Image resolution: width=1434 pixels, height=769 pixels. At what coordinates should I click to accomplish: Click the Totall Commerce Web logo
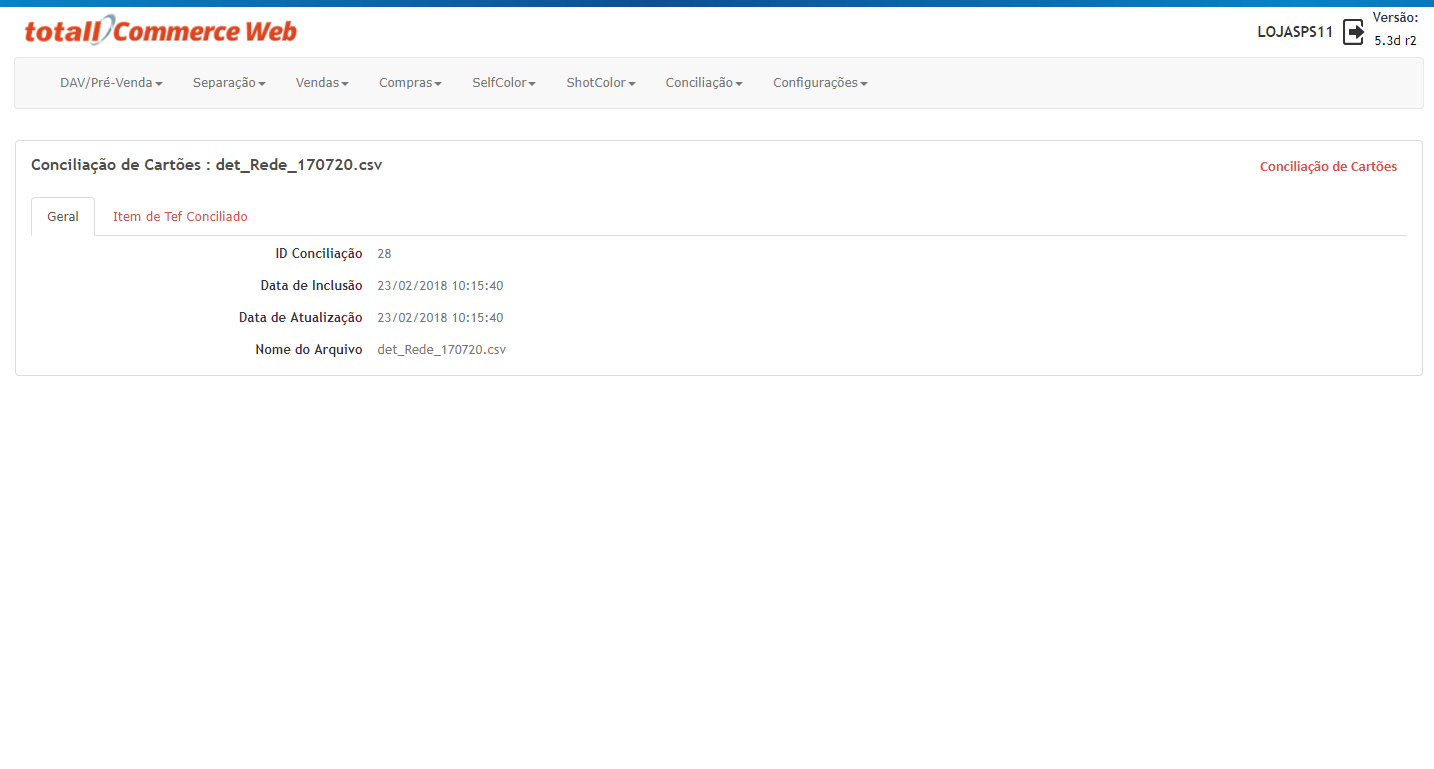[x=161, y=31]
